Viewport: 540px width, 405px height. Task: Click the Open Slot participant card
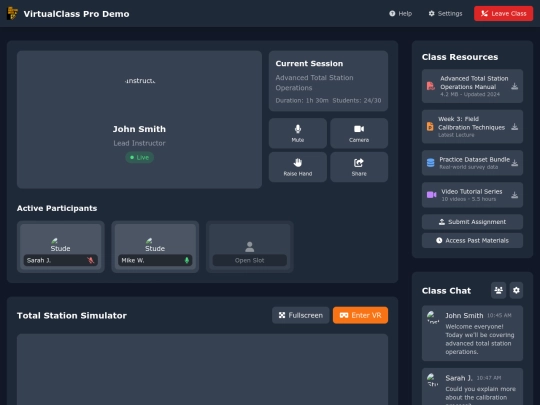click(x=250, y=247)
